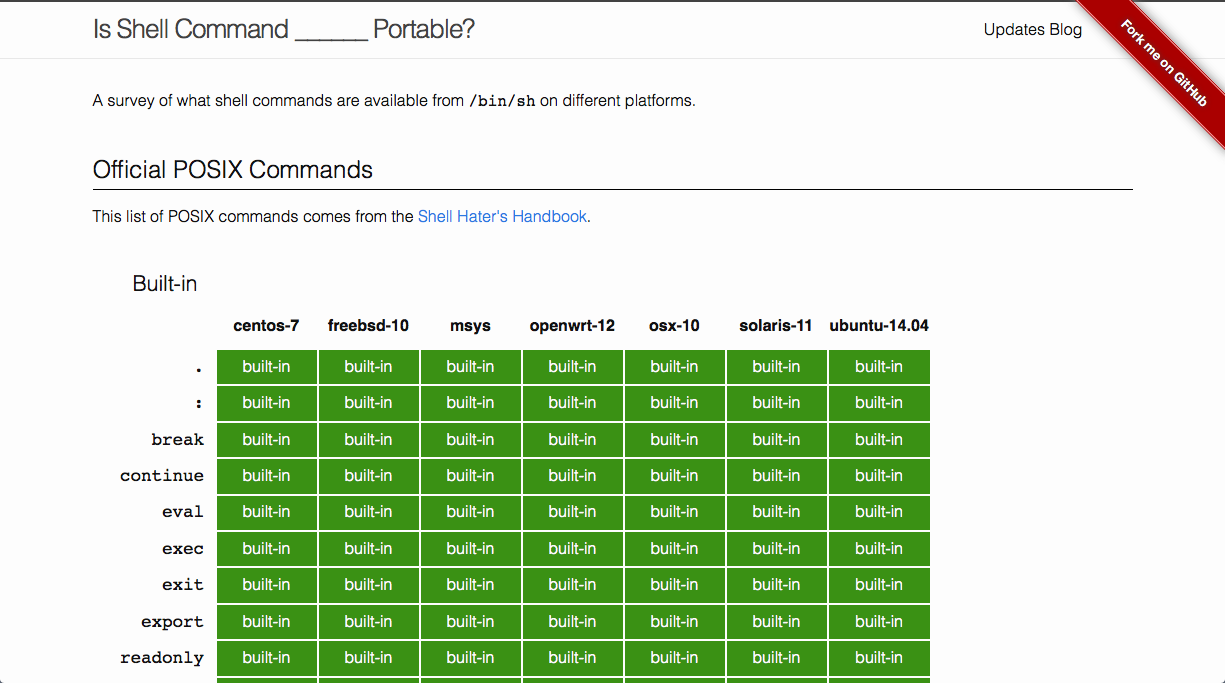Select the ubuntu-14.04 column header
Screen dimensions: 1225x683
point(879,325)
